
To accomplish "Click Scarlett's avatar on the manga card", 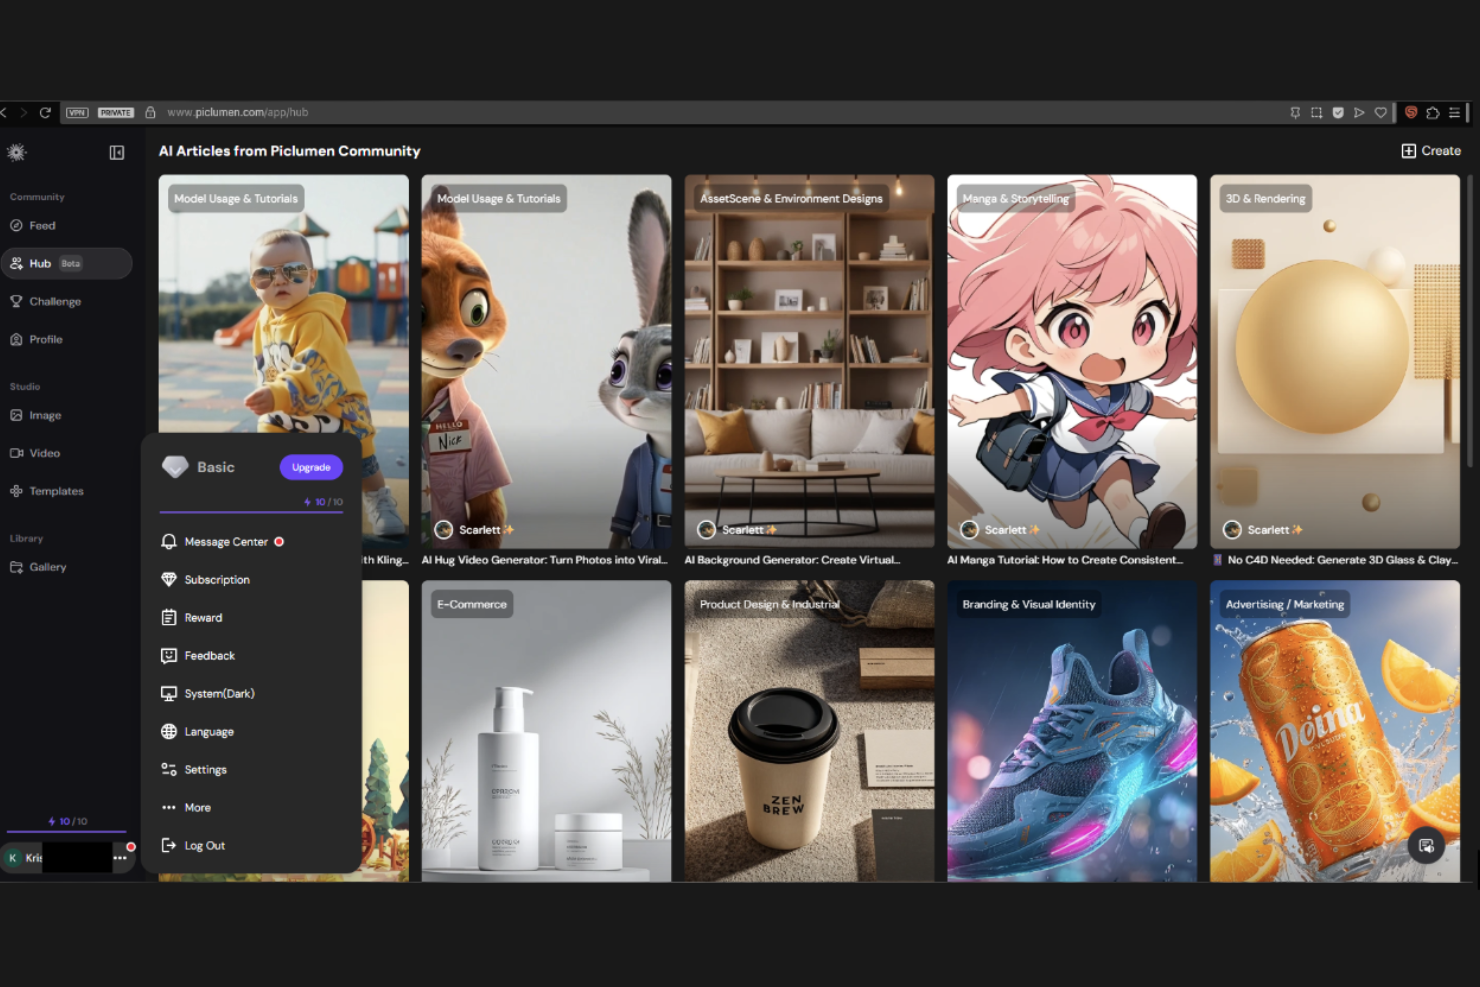I will pos(969,530).
